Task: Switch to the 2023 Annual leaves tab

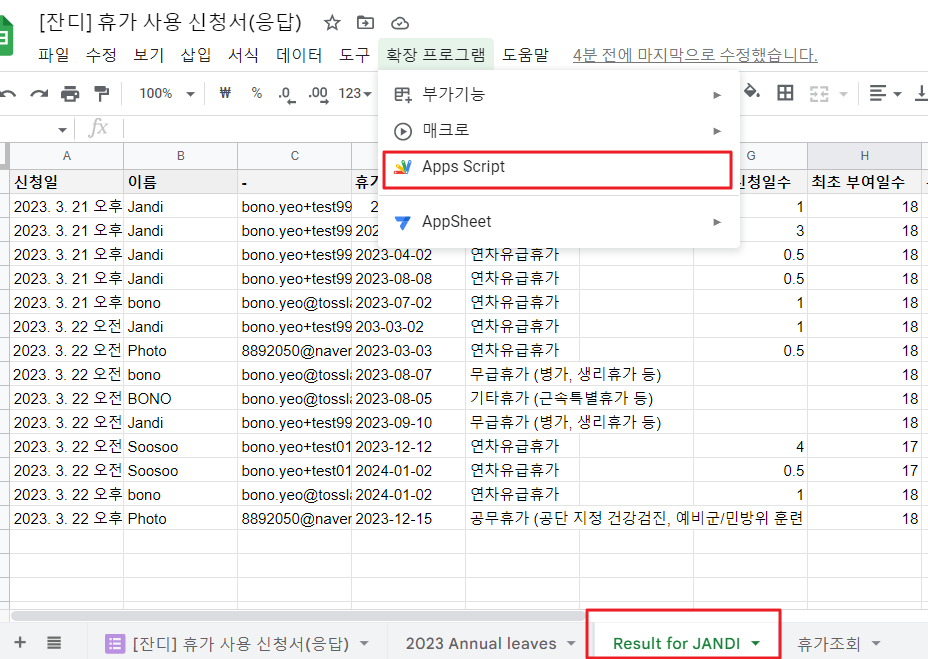Action: 481,643
